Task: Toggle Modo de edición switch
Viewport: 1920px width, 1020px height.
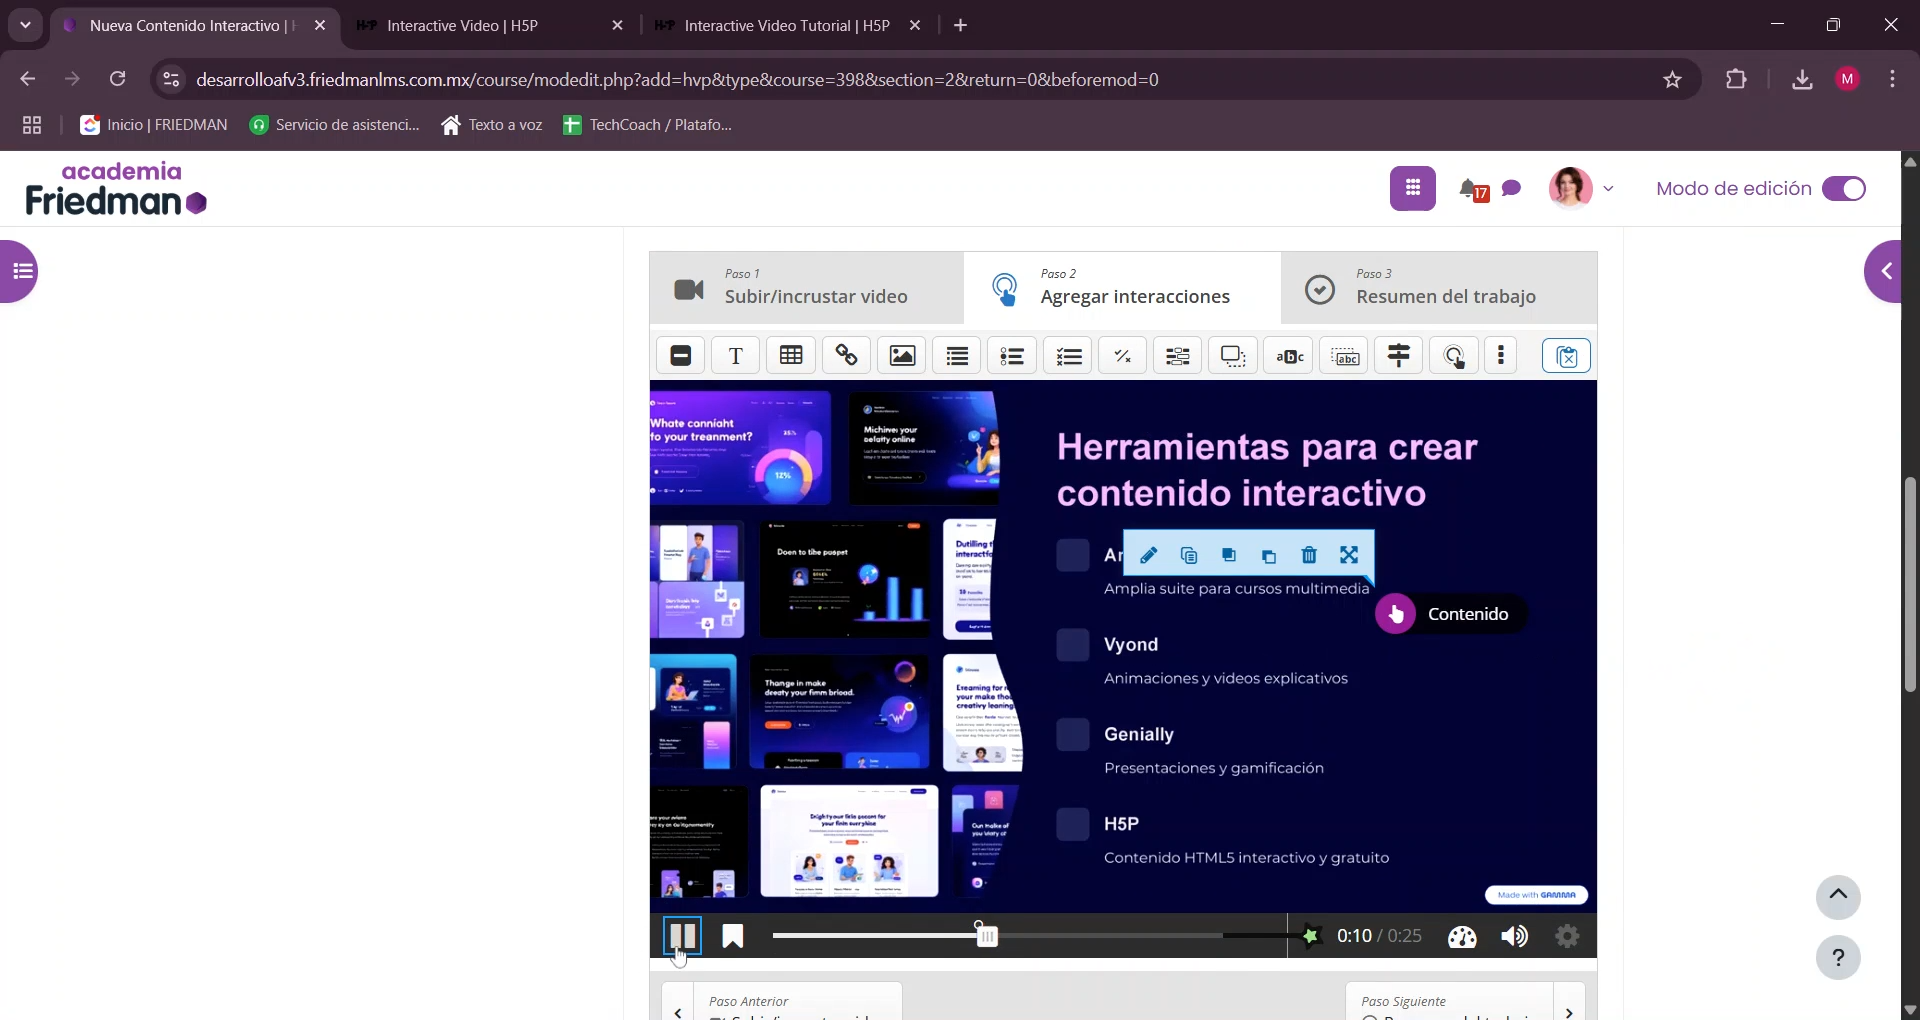Action: (x=1844, y=189)
